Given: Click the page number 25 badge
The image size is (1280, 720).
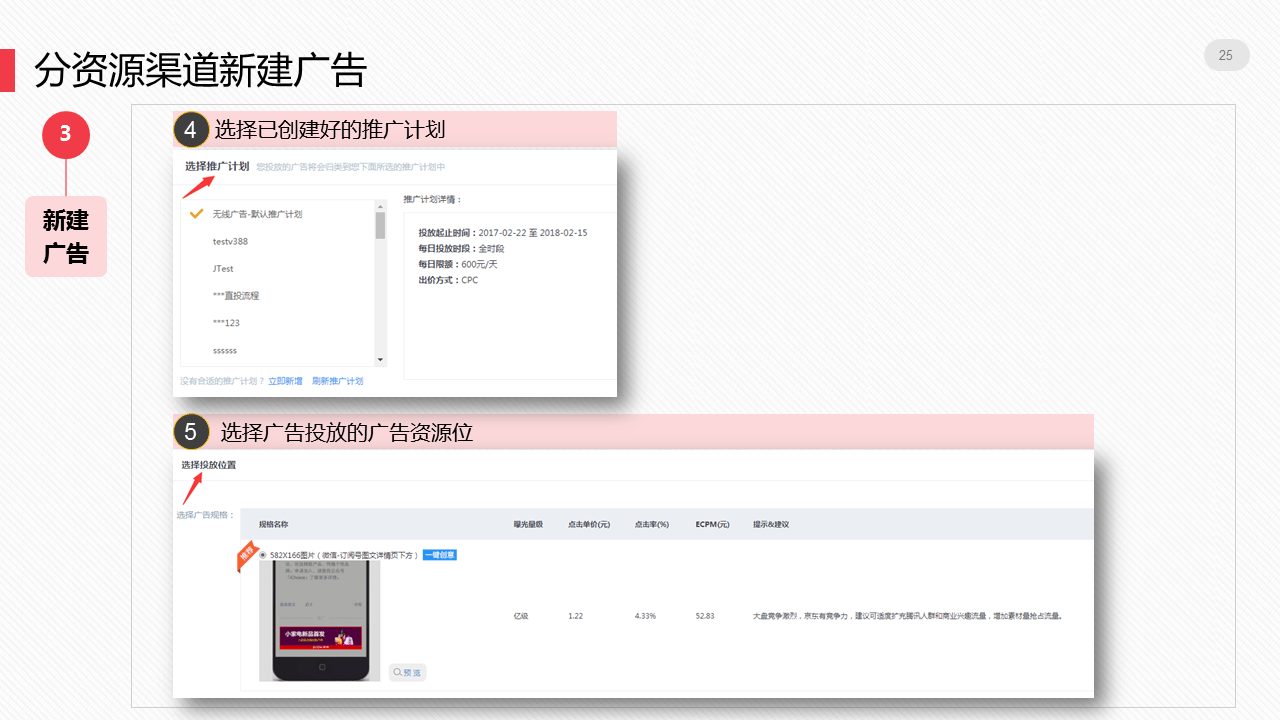Looking at the screenshot, I should (1226, 55).
